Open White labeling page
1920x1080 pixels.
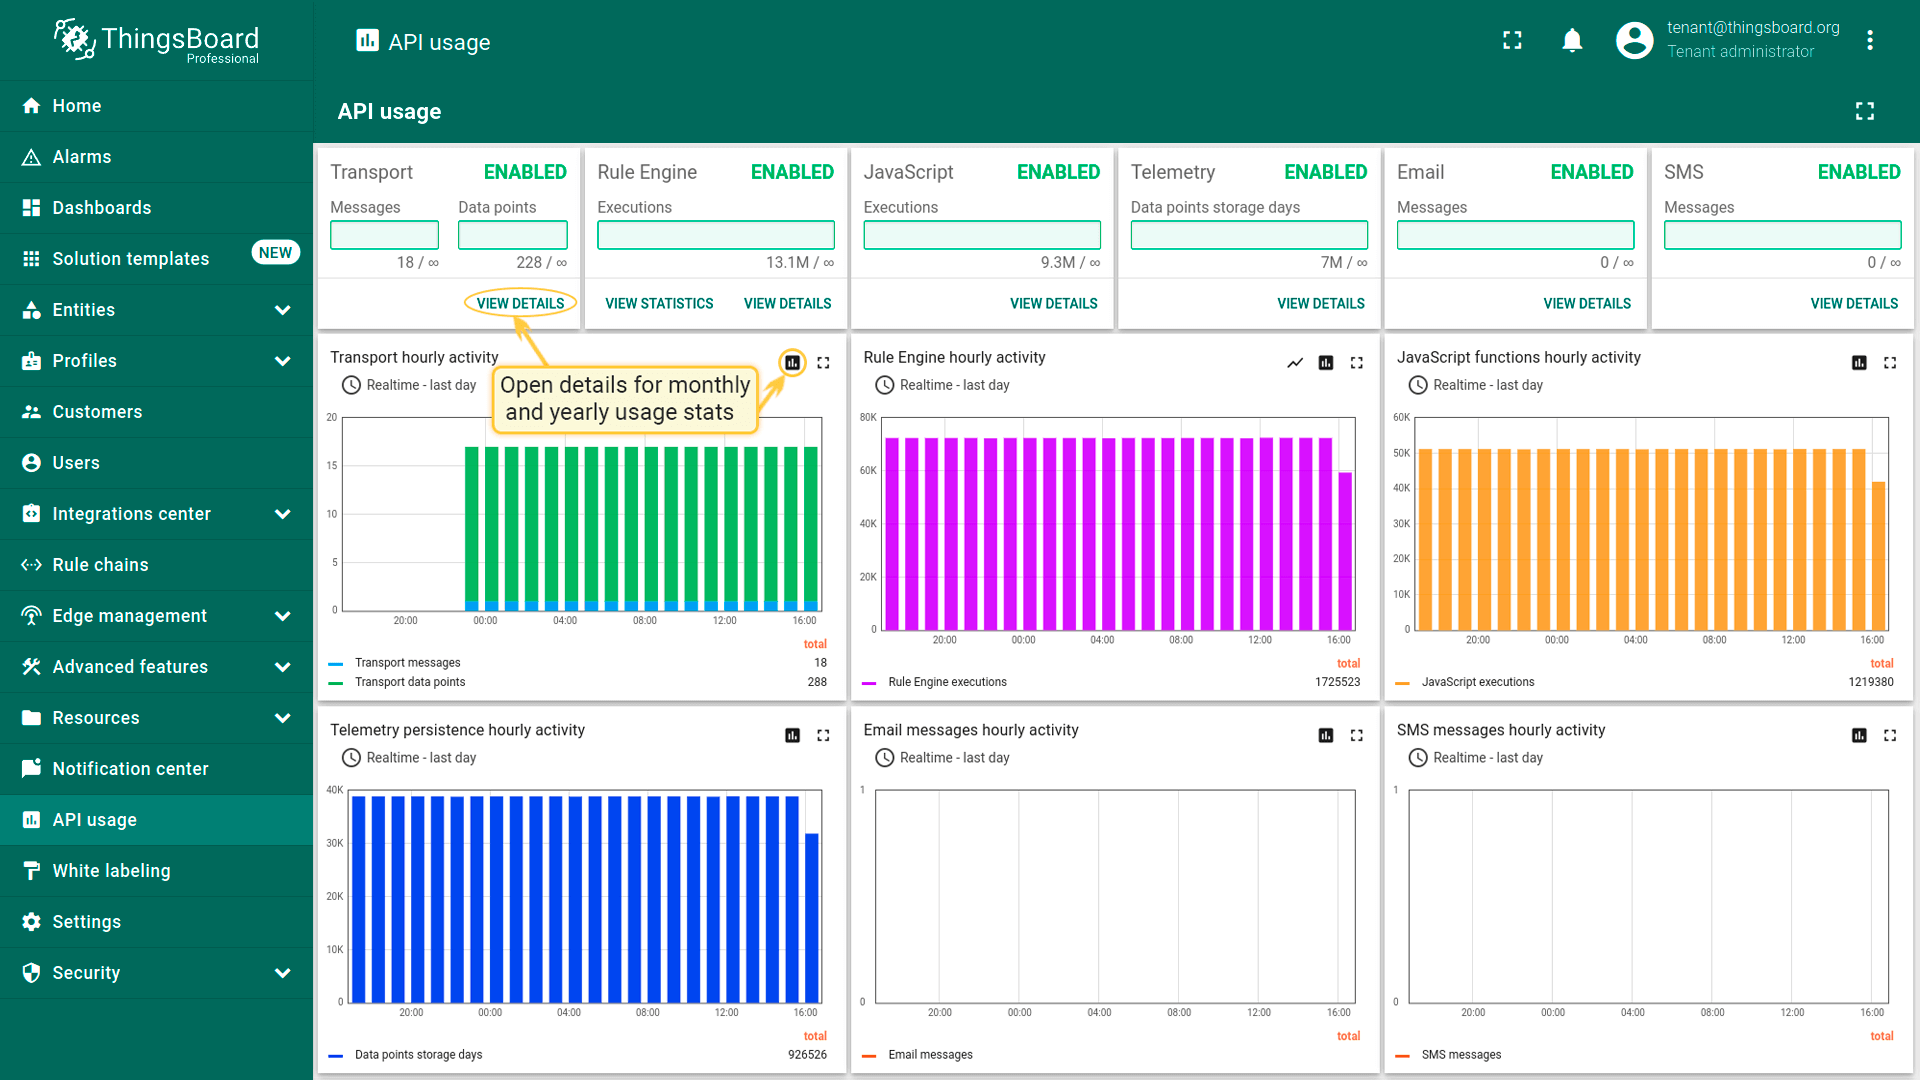(x=156, y=871)
